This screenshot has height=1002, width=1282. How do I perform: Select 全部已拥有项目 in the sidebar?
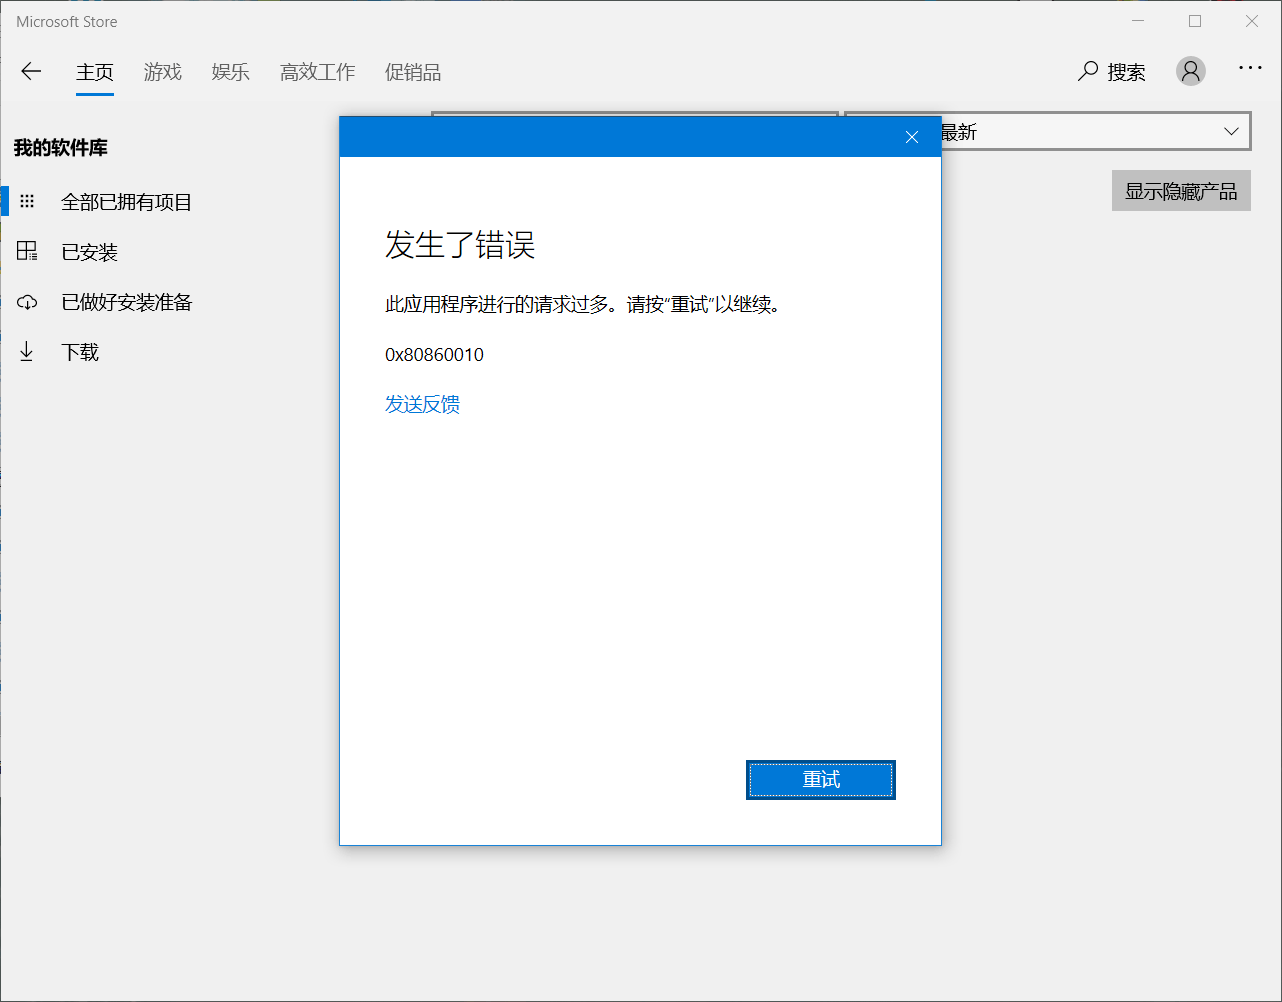point(126,202)
